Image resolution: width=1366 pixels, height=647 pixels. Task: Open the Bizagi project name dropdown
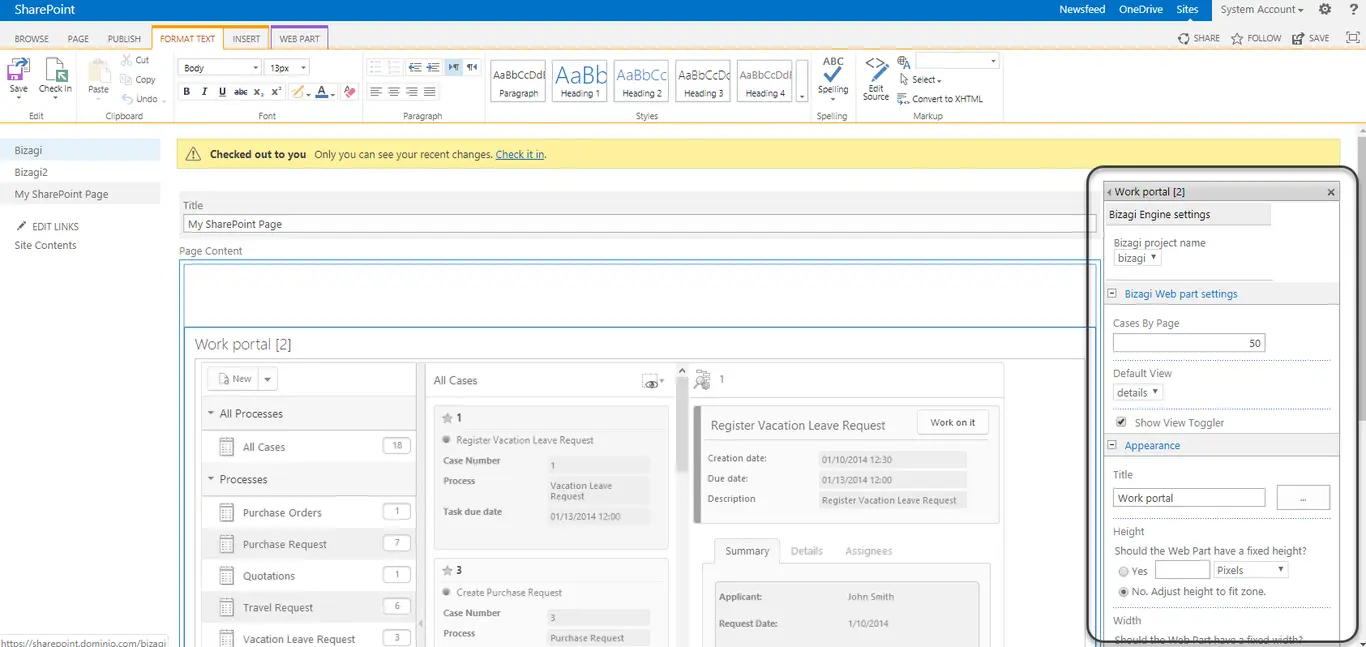[1137, 258]
